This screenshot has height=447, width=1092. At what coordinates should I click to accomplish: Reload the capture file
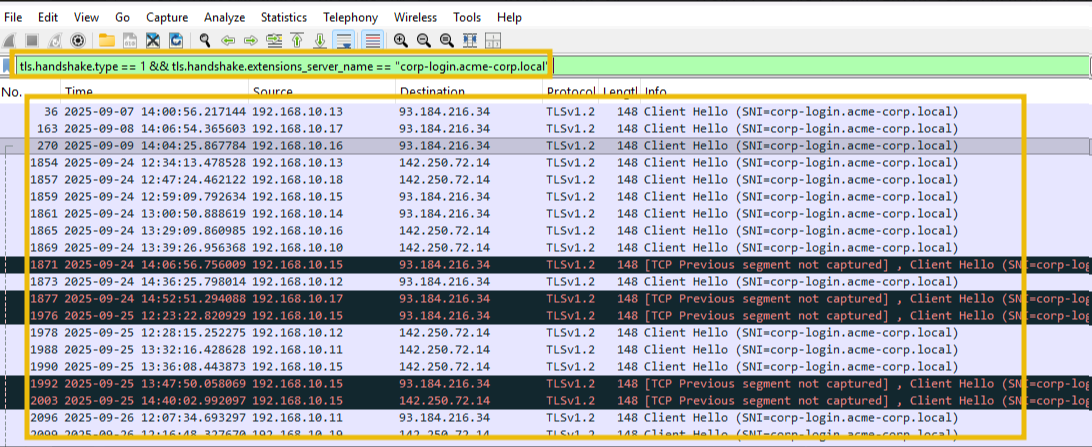(x=176, y=41)
